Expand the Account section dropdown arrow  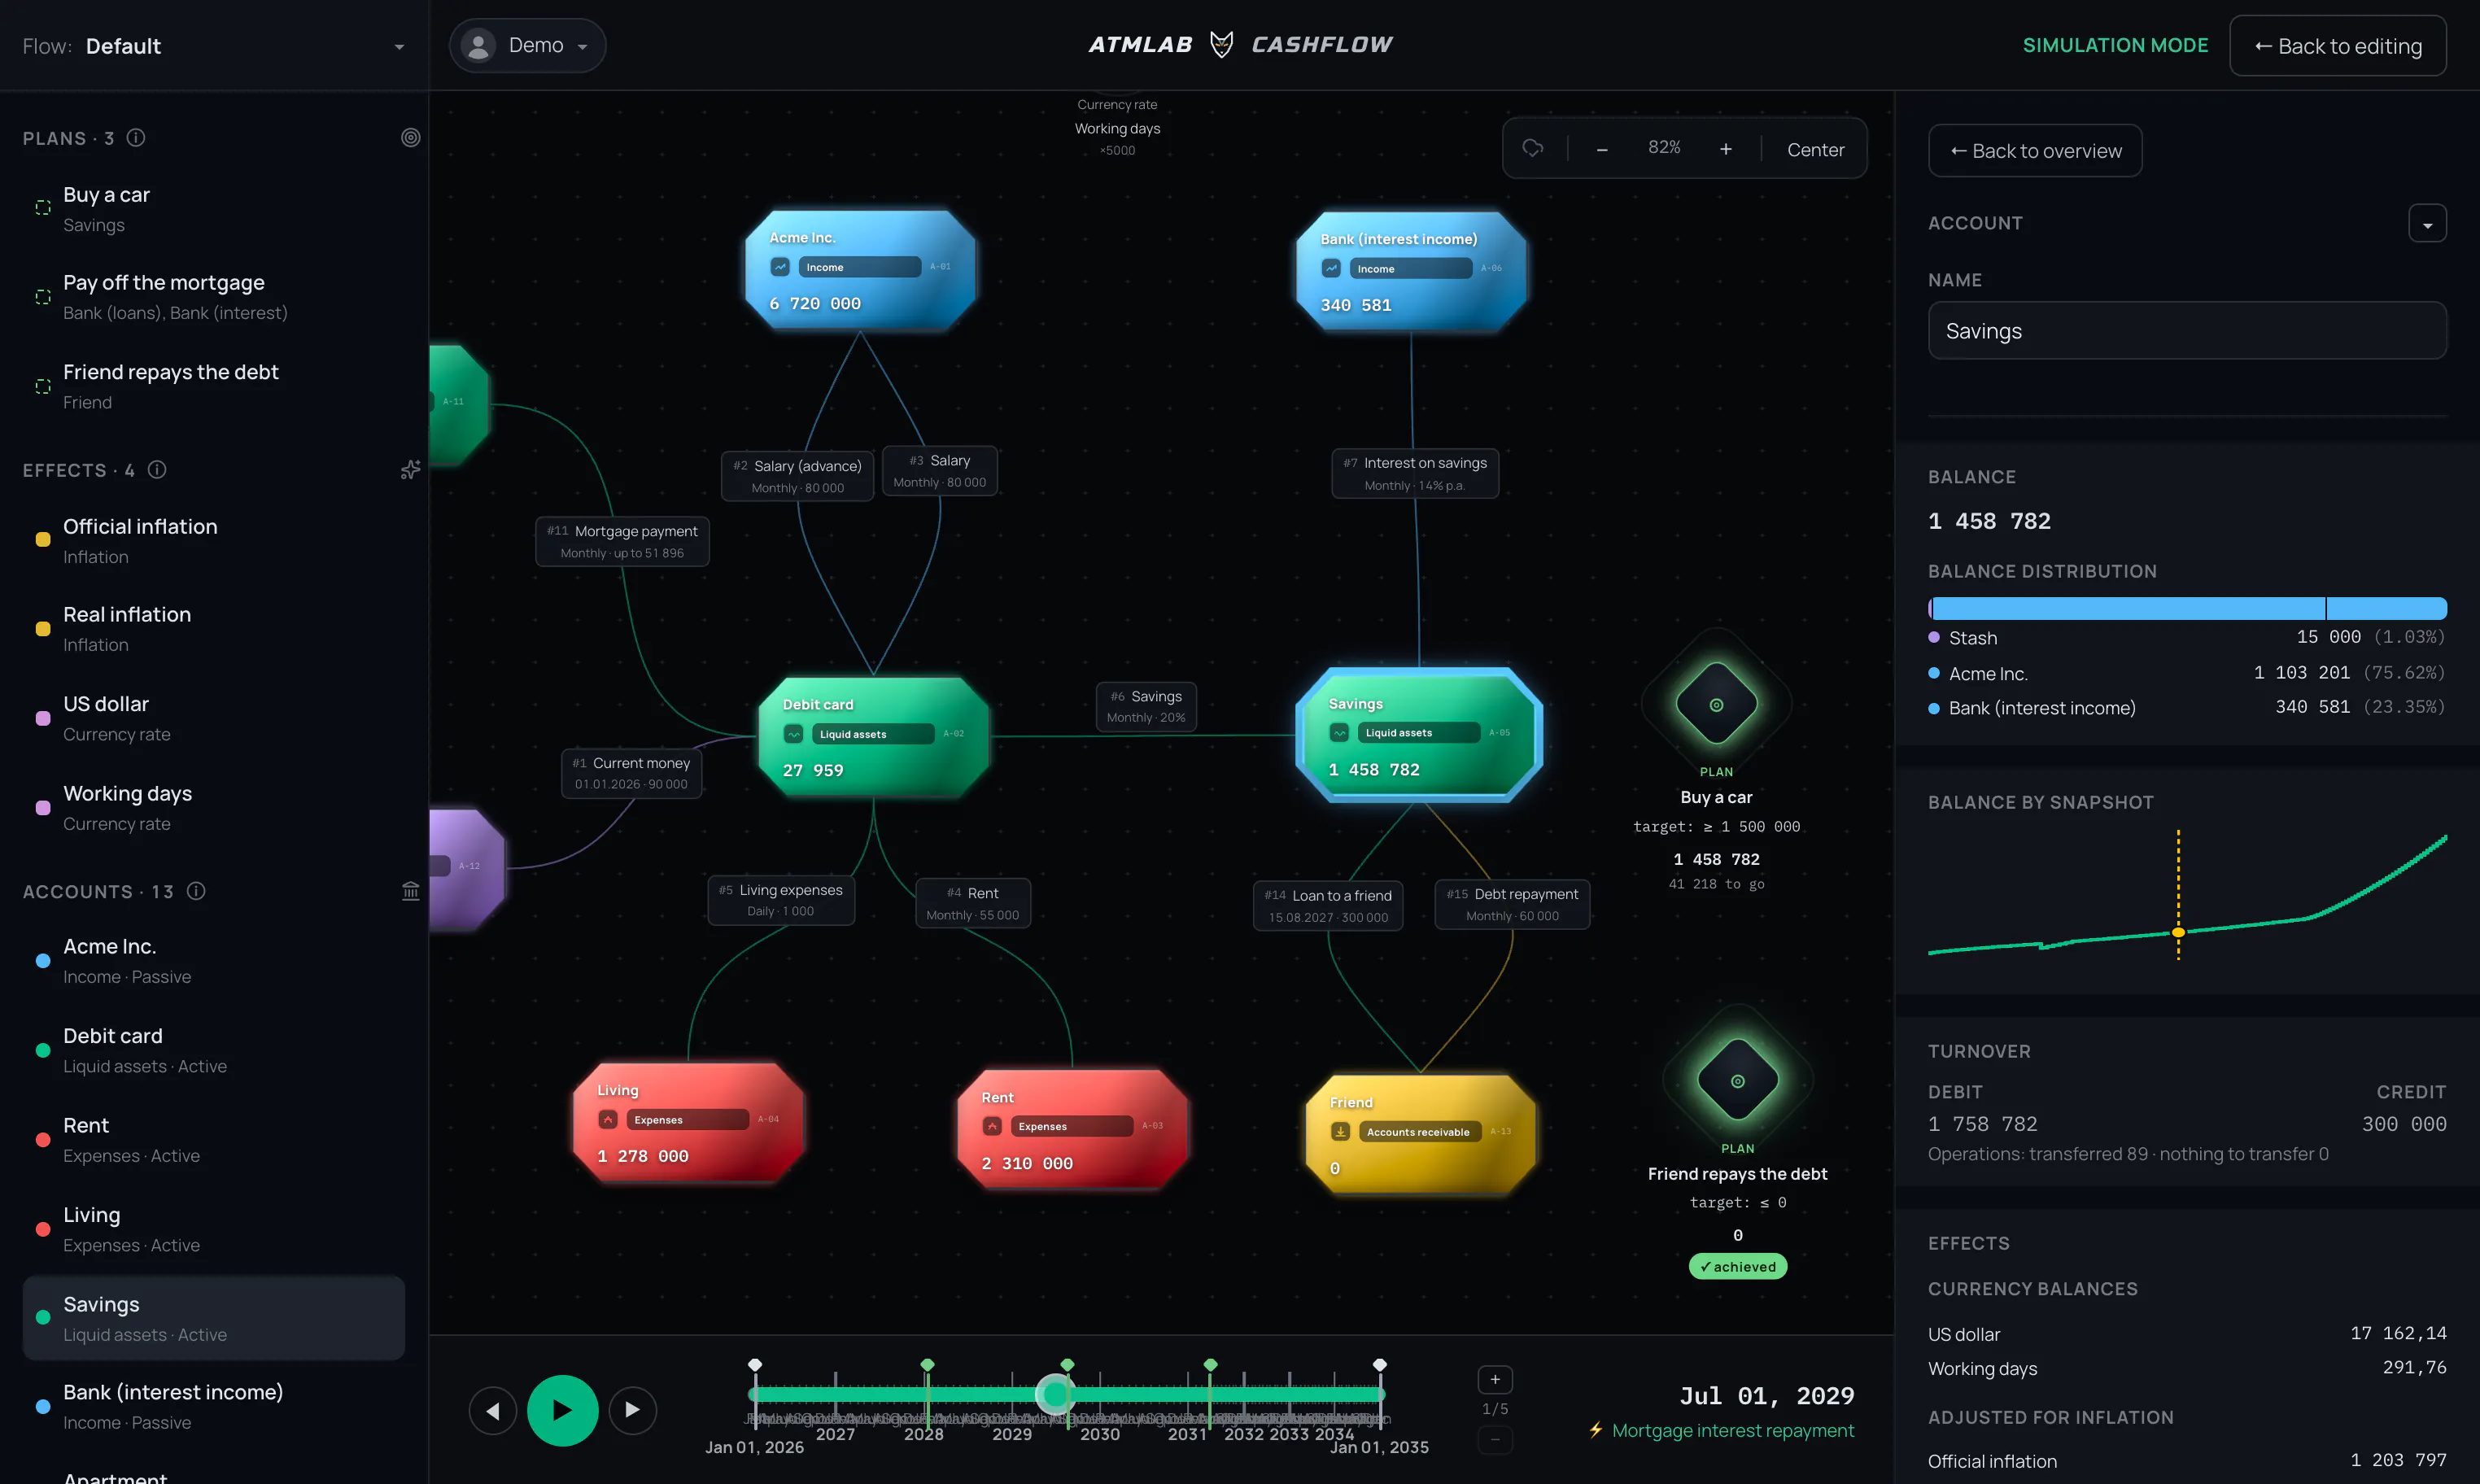pyautogui.click(x=2427, y=223)
